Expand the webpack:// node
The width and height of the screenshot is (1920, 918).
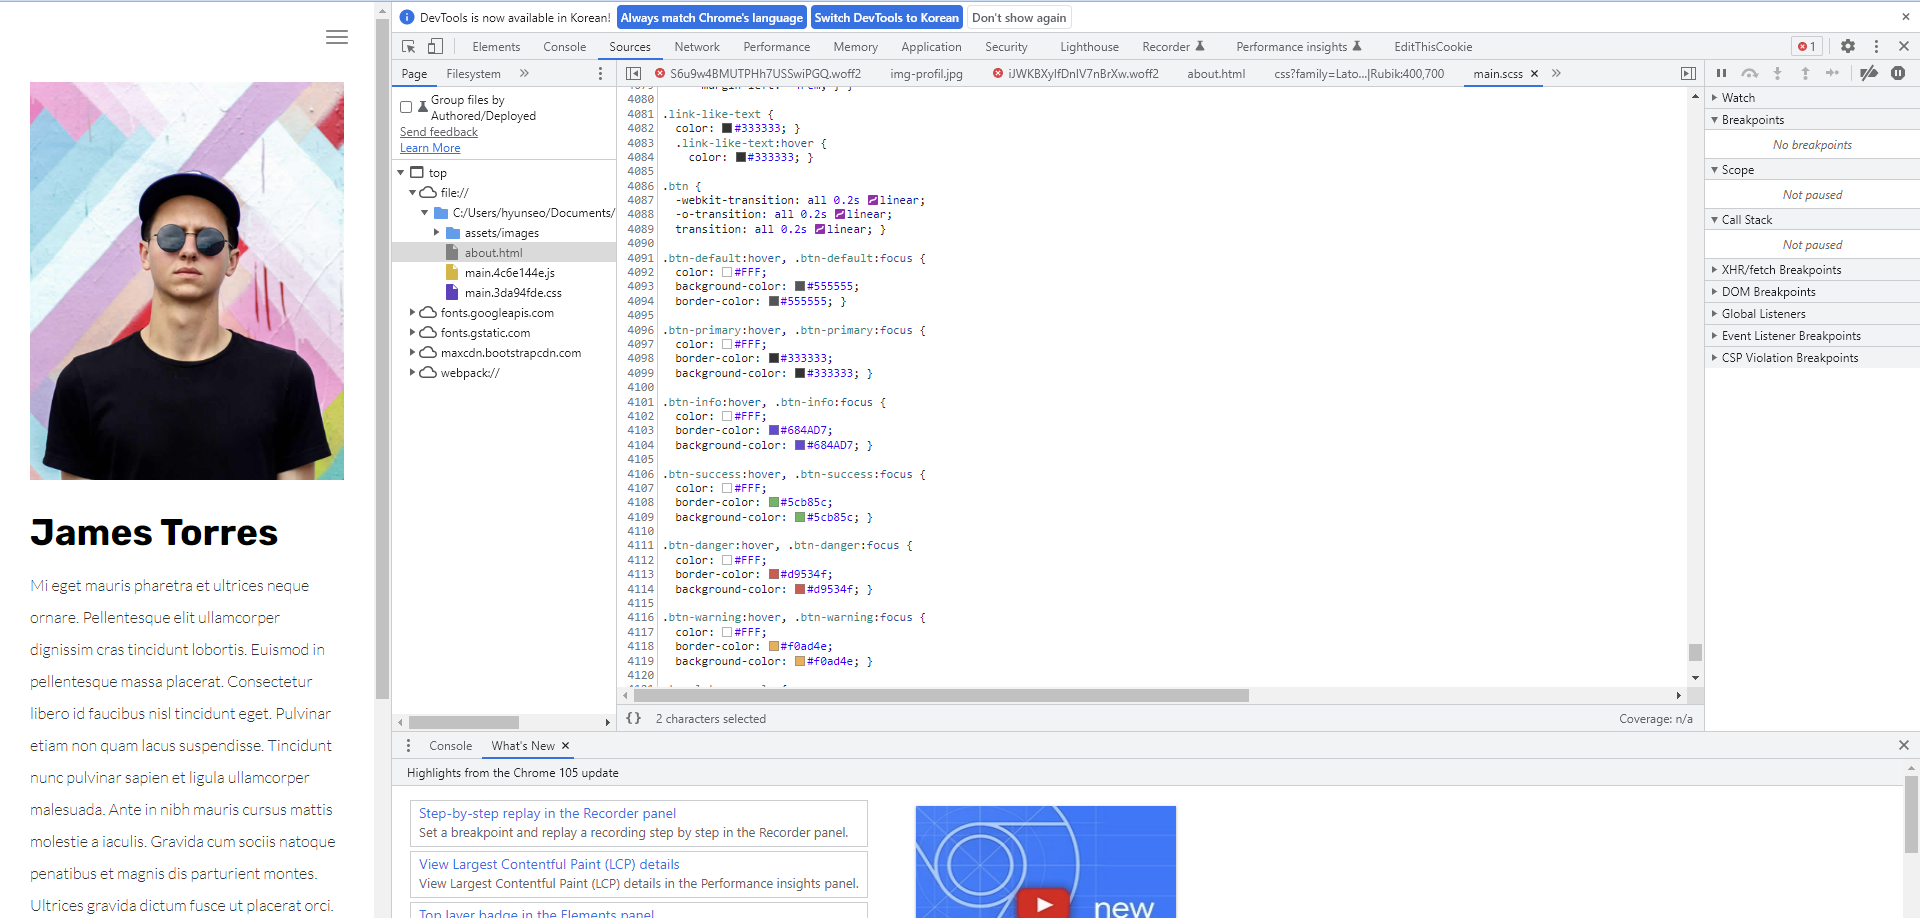412,372
